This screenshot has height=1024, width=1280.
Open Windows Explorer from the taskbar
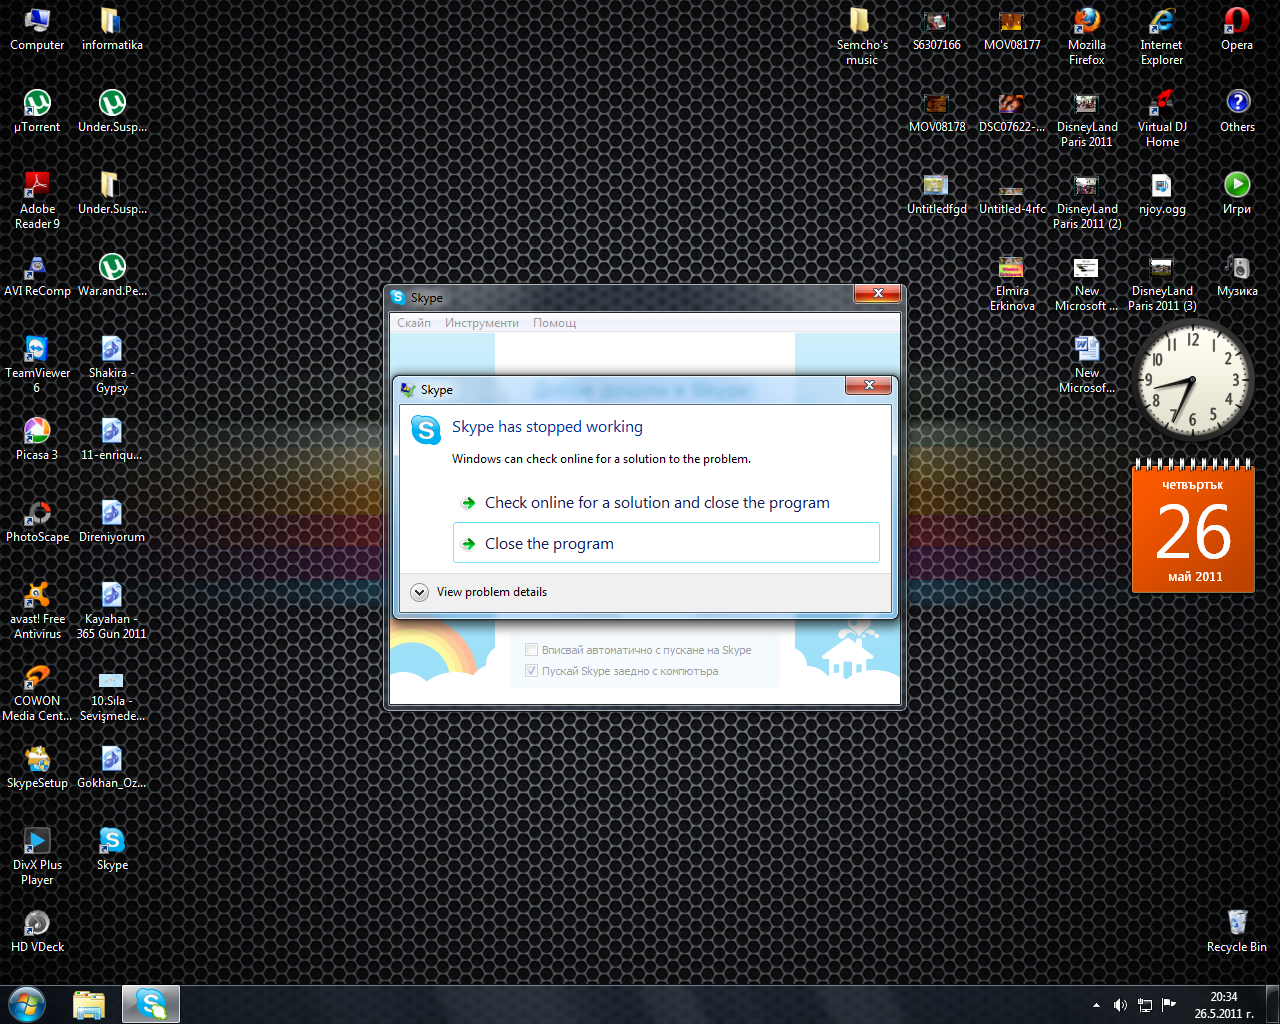[x=89, y=1004]
